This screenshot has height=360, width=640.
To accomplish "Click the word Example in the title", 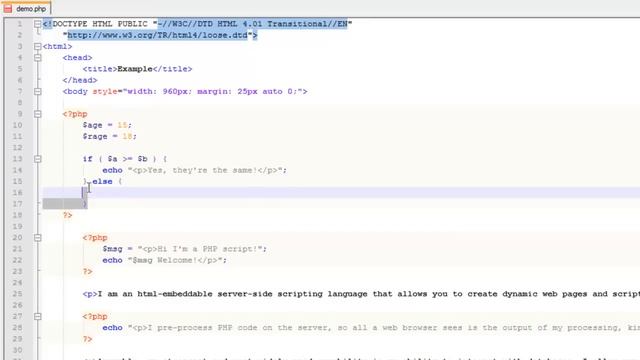I will 135,69.
